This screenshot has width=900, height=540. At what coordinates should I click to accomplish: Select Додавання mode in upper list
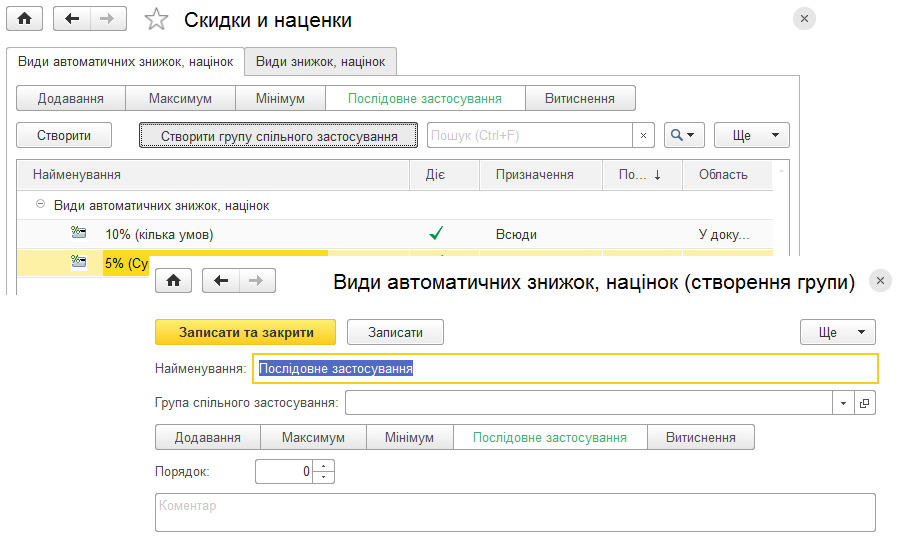click(71, 98)
